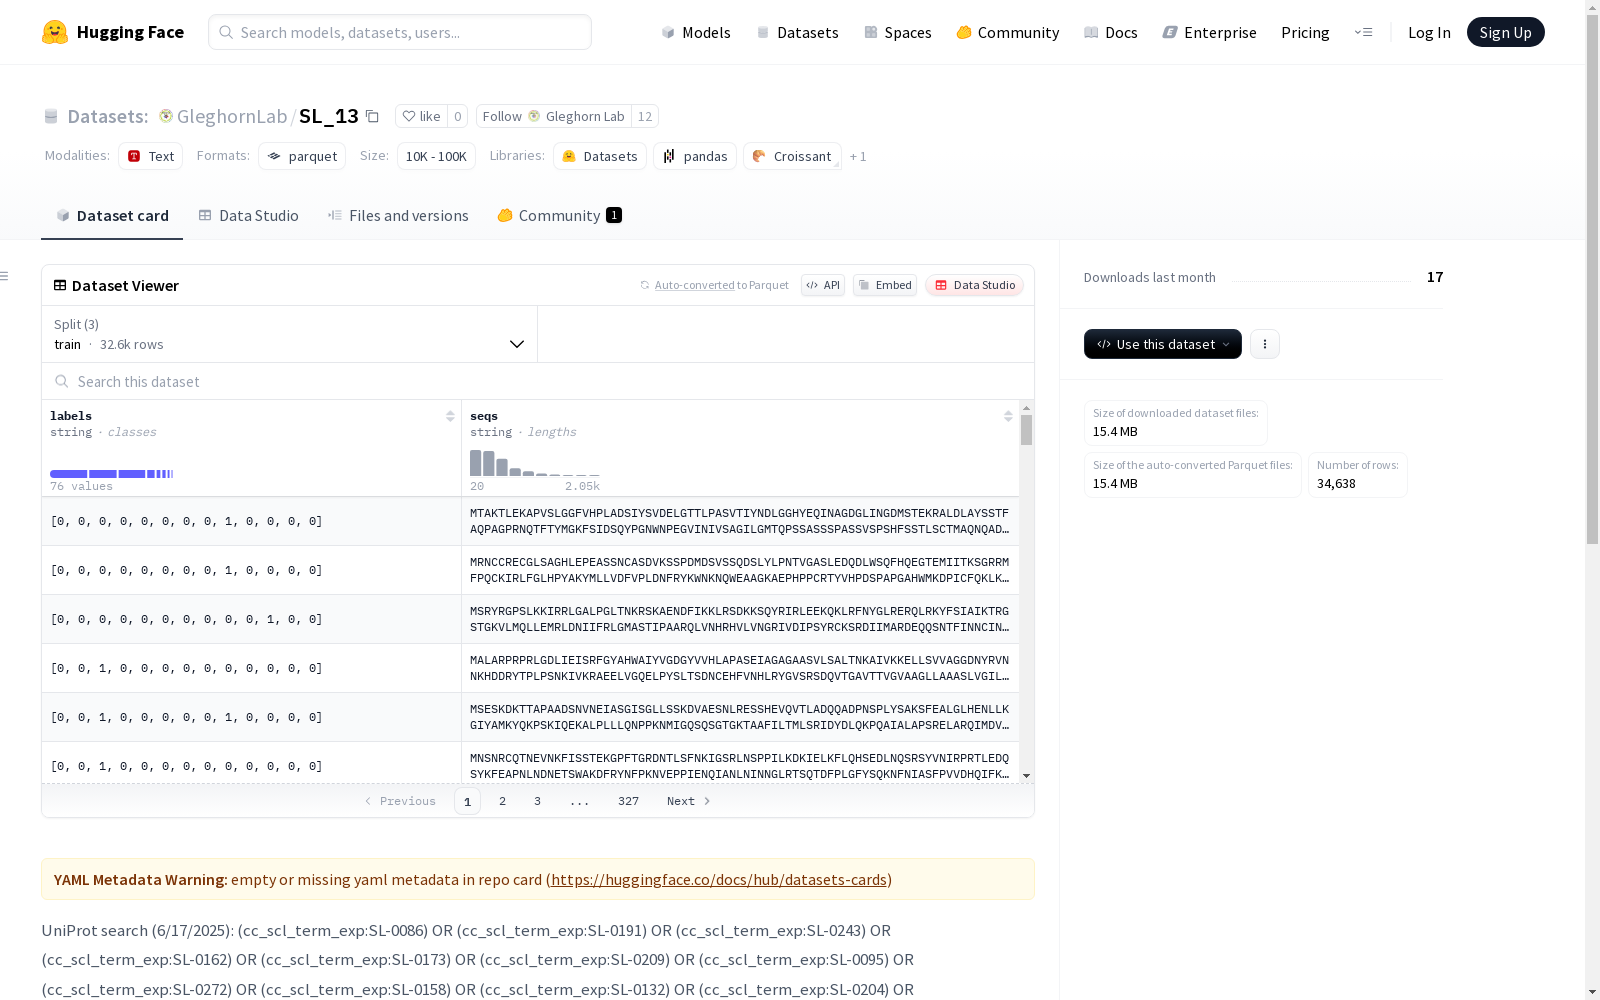1600x1000 pixels.
Task: Expand the Split train dropdown
Action: coord(290,334)
